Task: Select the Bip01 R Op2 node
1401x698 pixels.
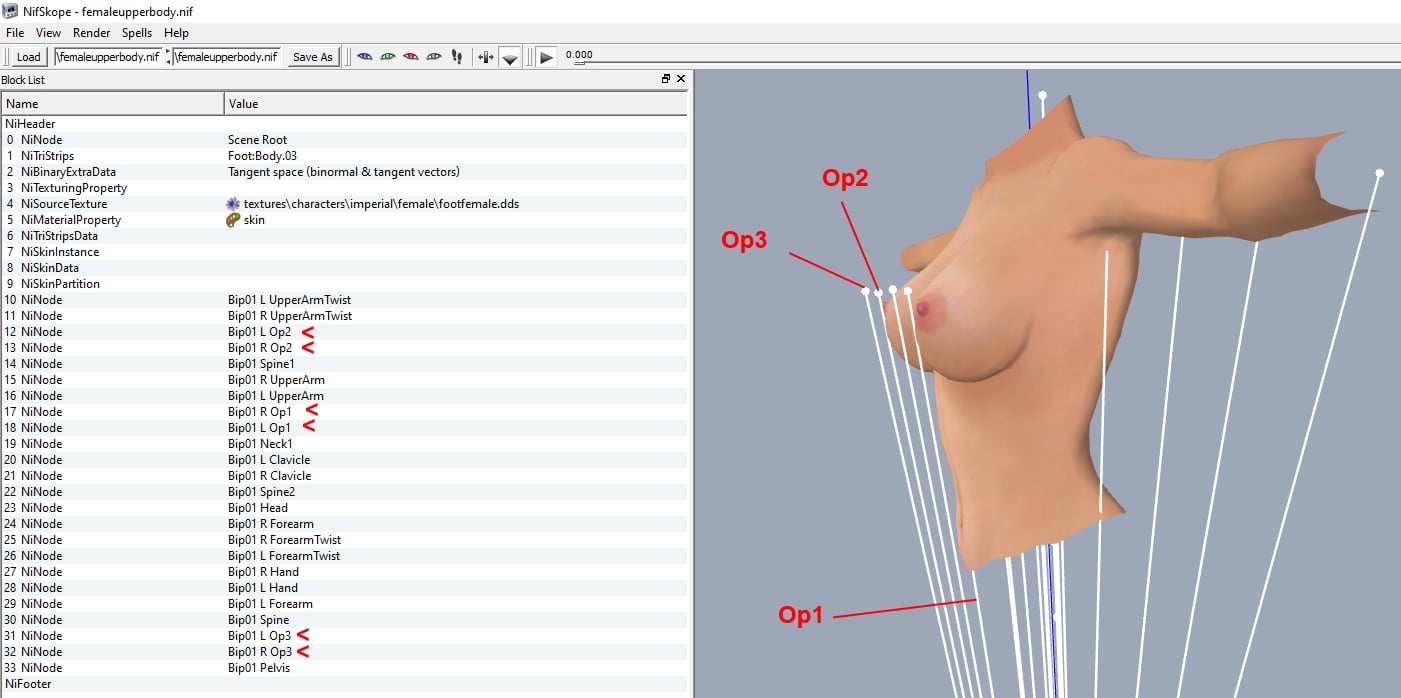Action: coord(344,348)
